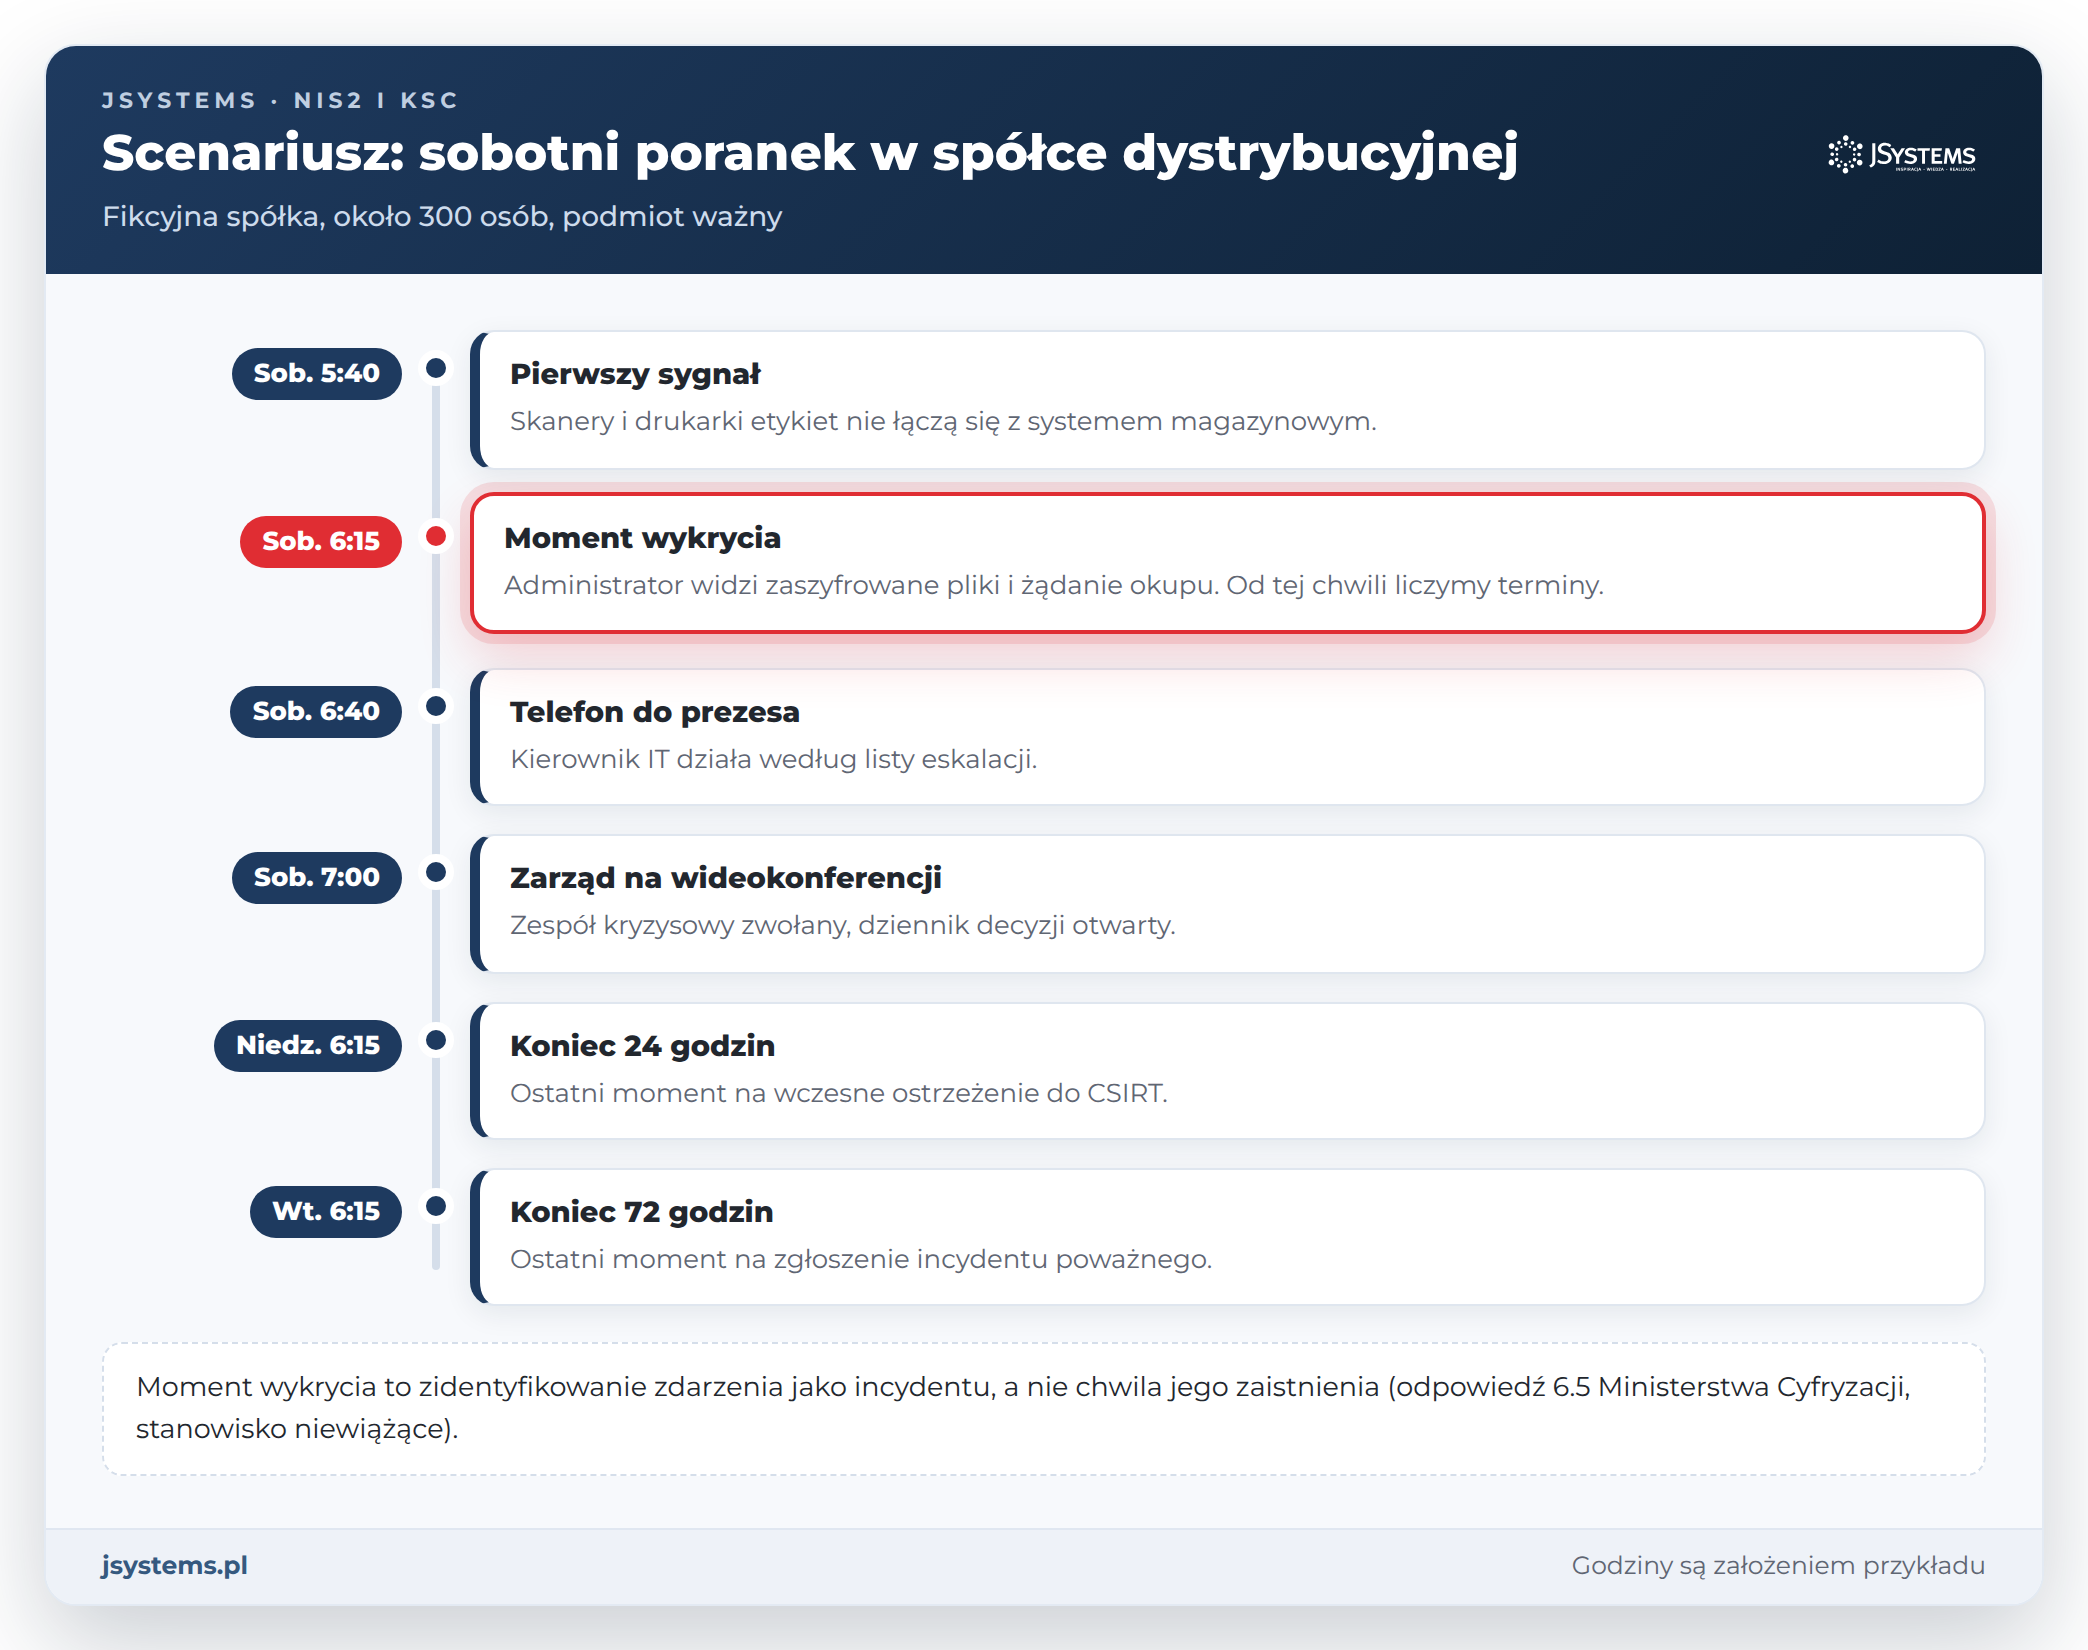Select the red Sob. 6:15 time badge
This screenshot has height=1650, width=2088.
tap(321, 542)
